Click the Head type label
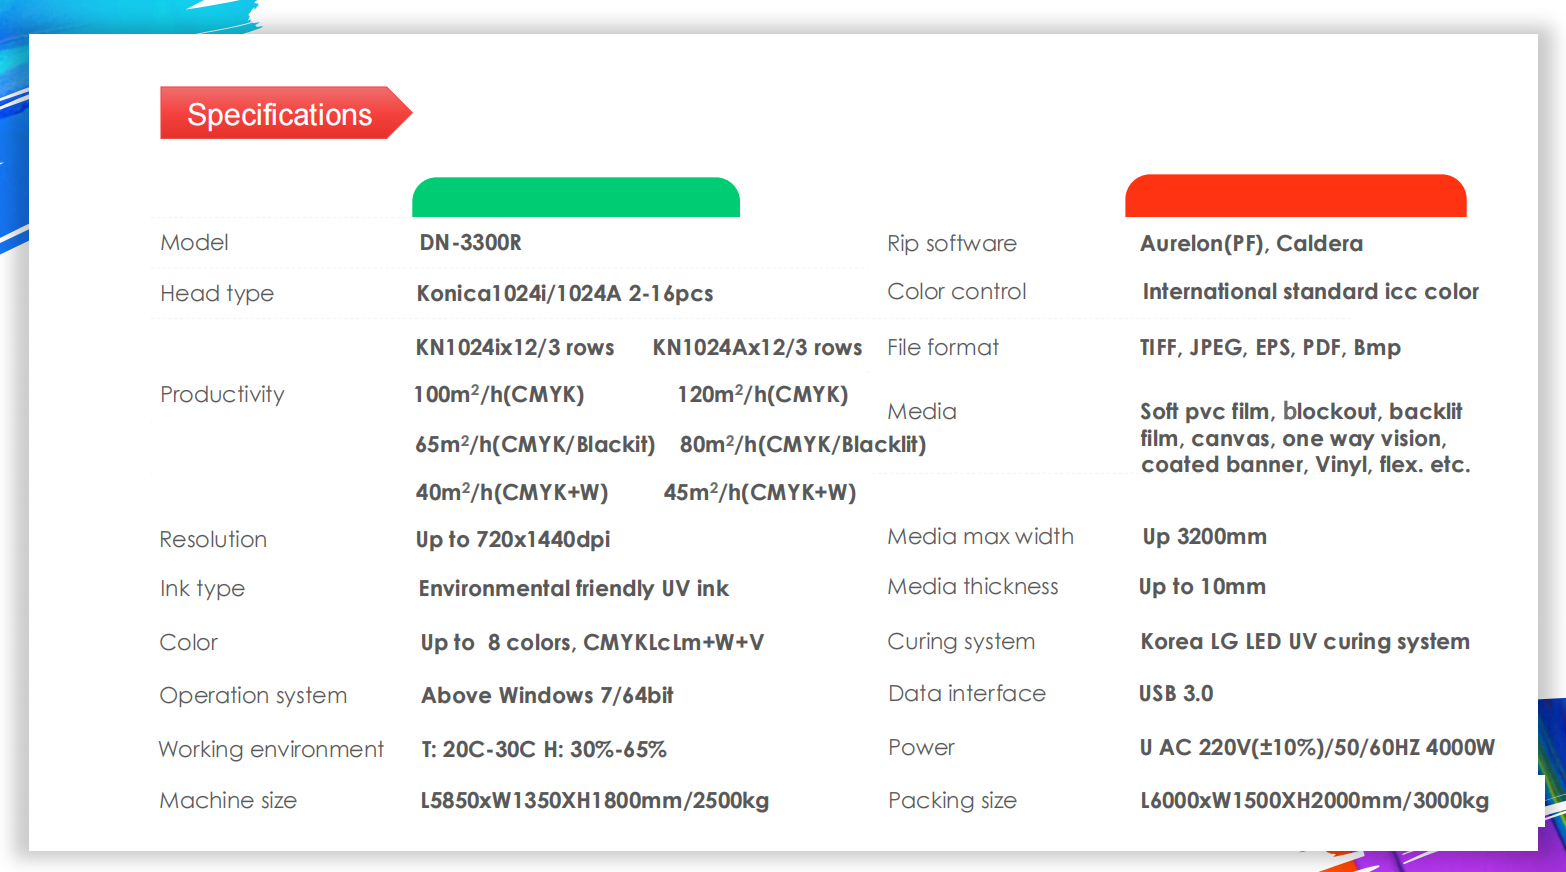 point(217,294)
